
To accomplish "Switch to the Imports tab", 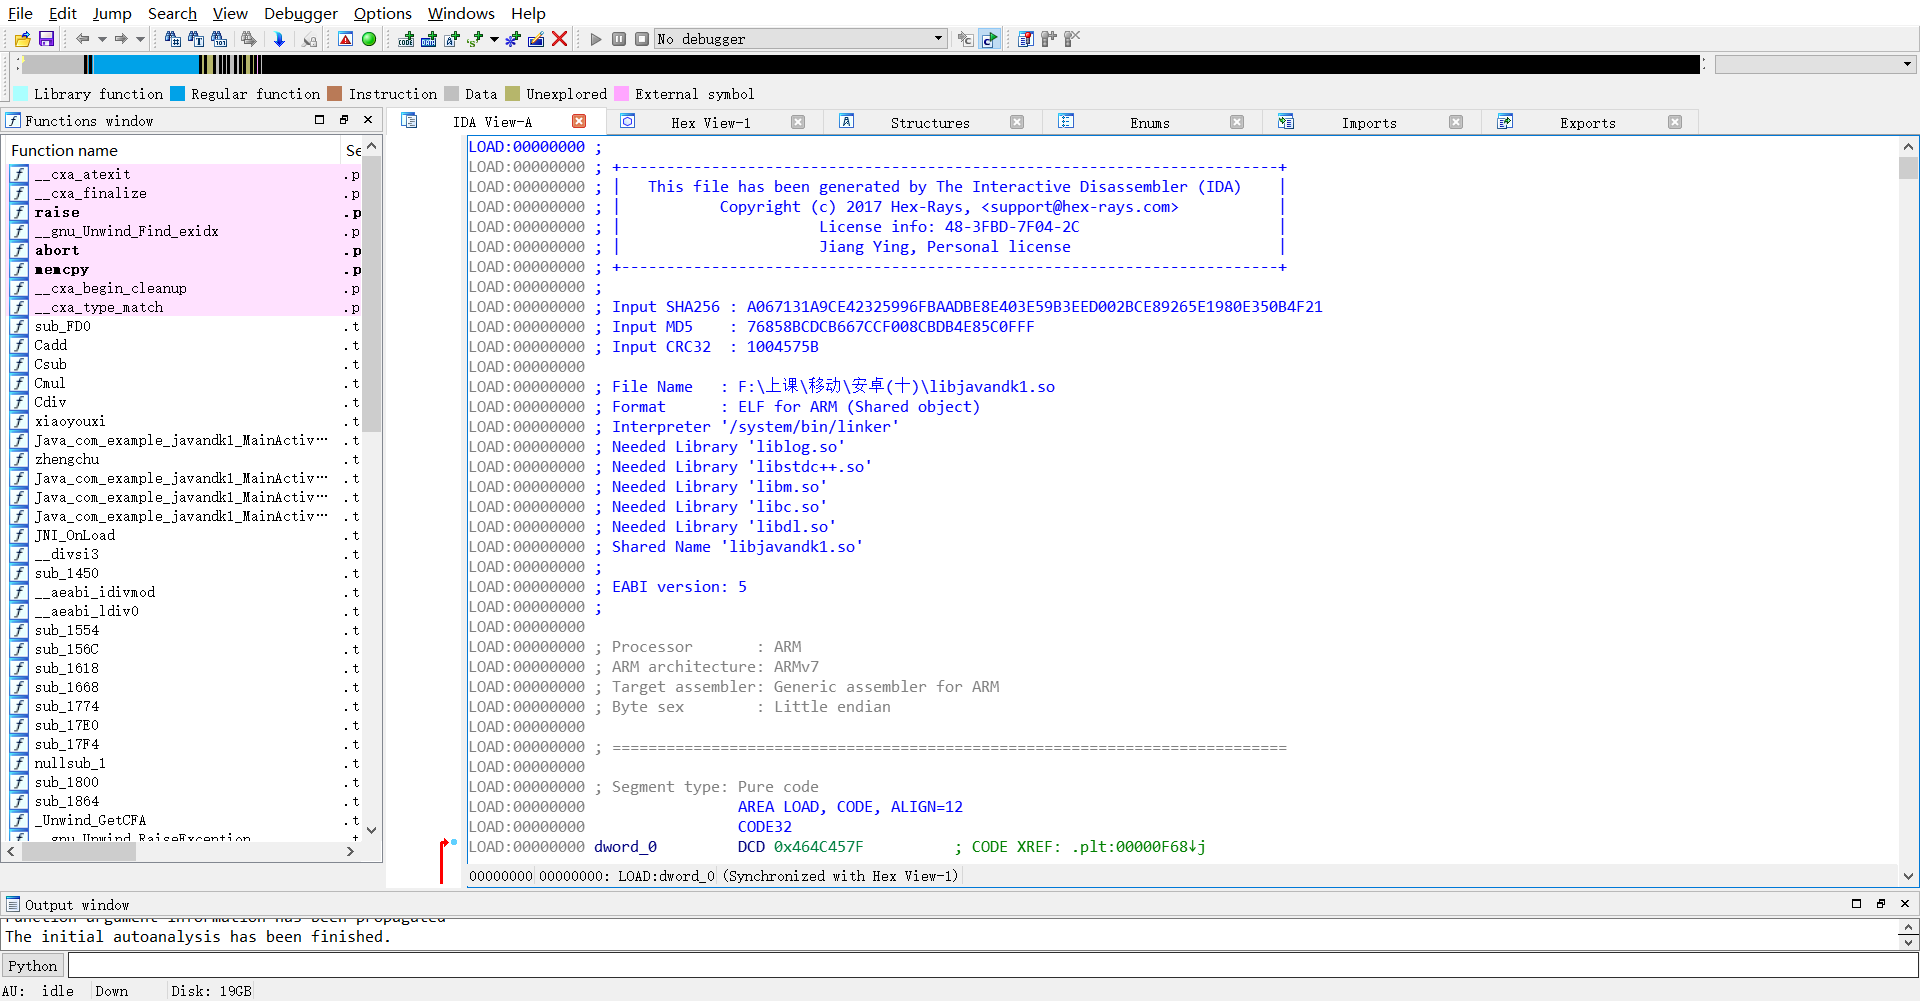I will pyautogui.click(x=1368, y=123).
